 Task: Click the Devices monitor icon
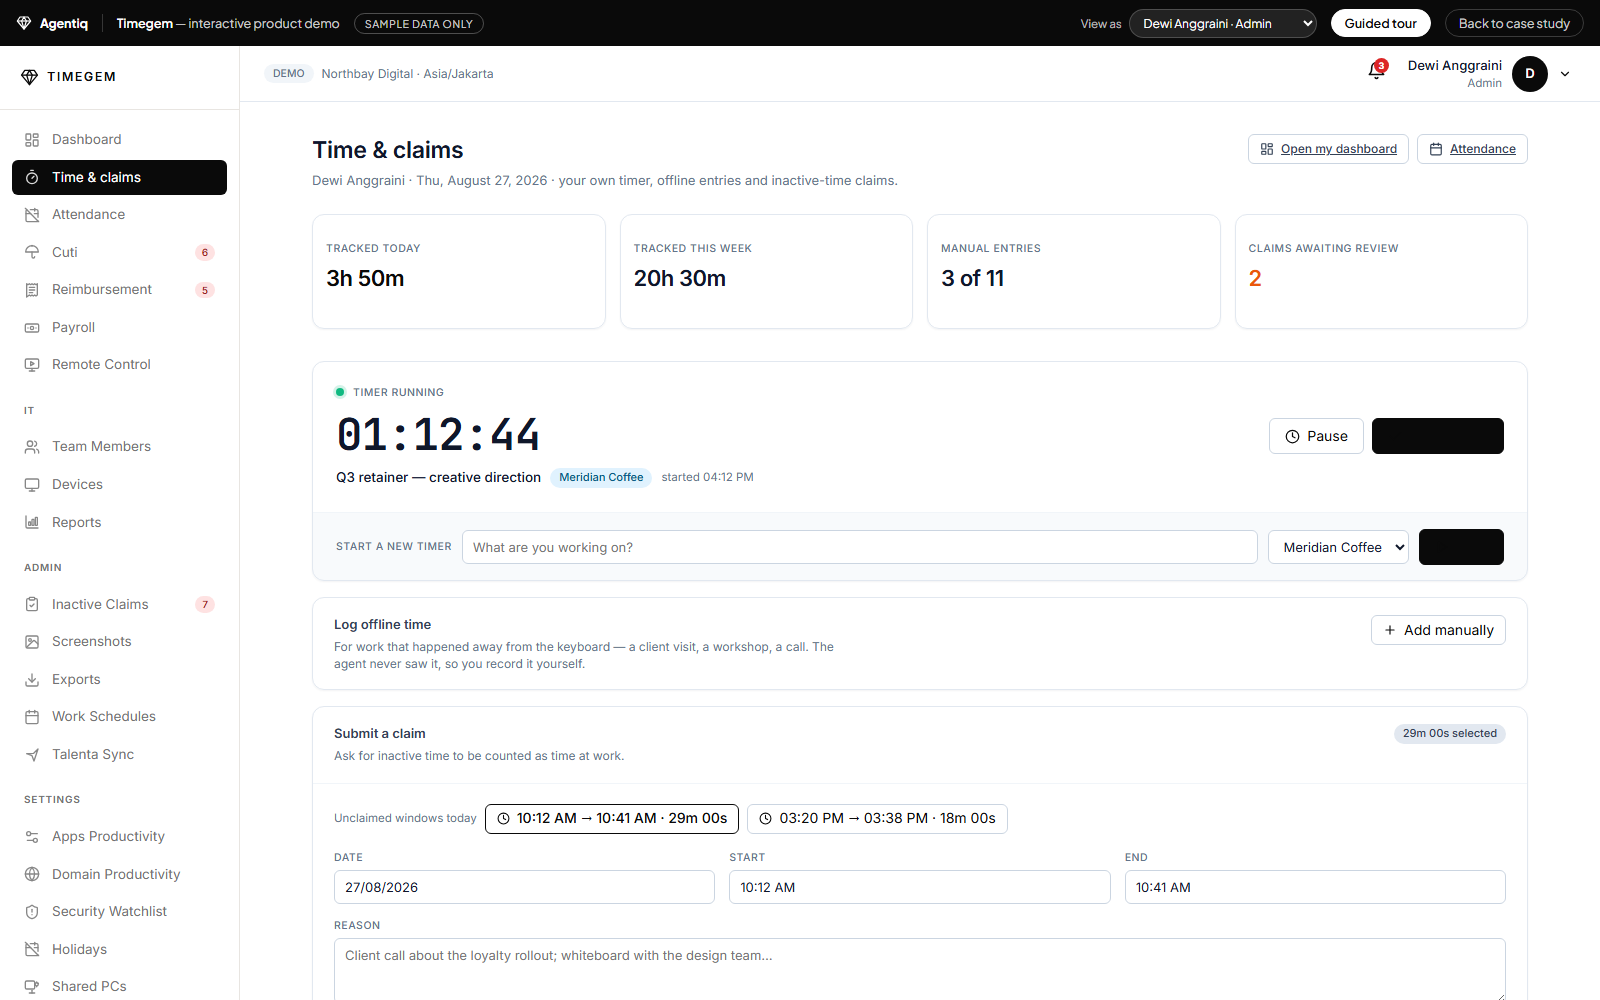(32, 485)
